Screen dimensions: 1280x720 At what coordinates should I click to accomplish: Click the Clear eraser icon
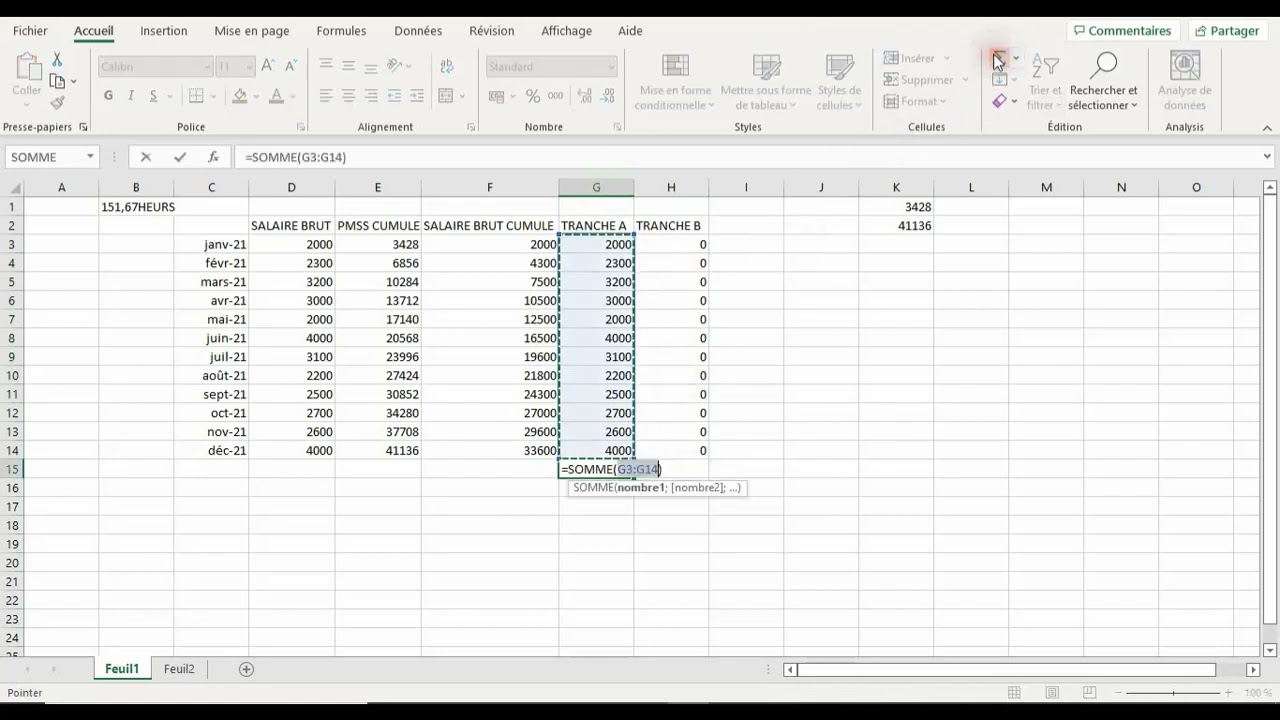pos(999,101)
